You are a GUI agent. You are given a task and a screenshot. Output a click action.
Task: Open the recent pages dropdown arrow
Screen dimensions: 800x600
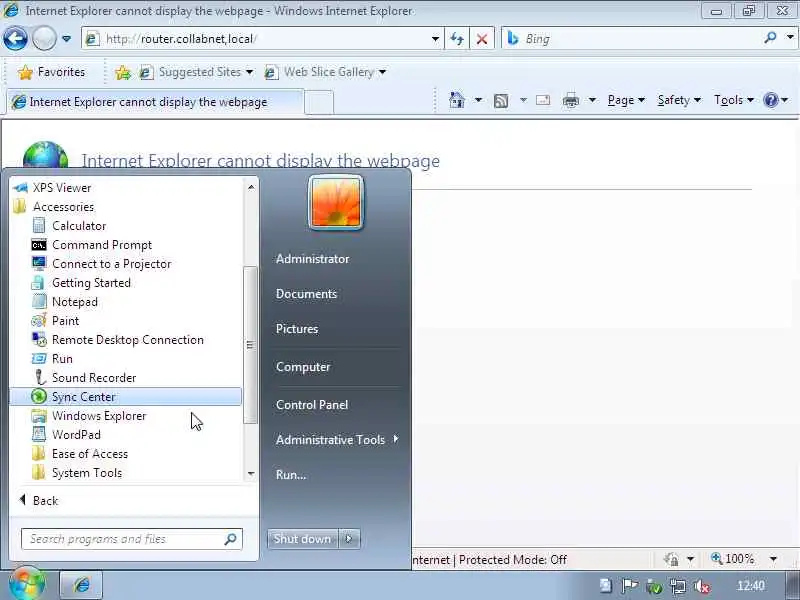point(66,39)
